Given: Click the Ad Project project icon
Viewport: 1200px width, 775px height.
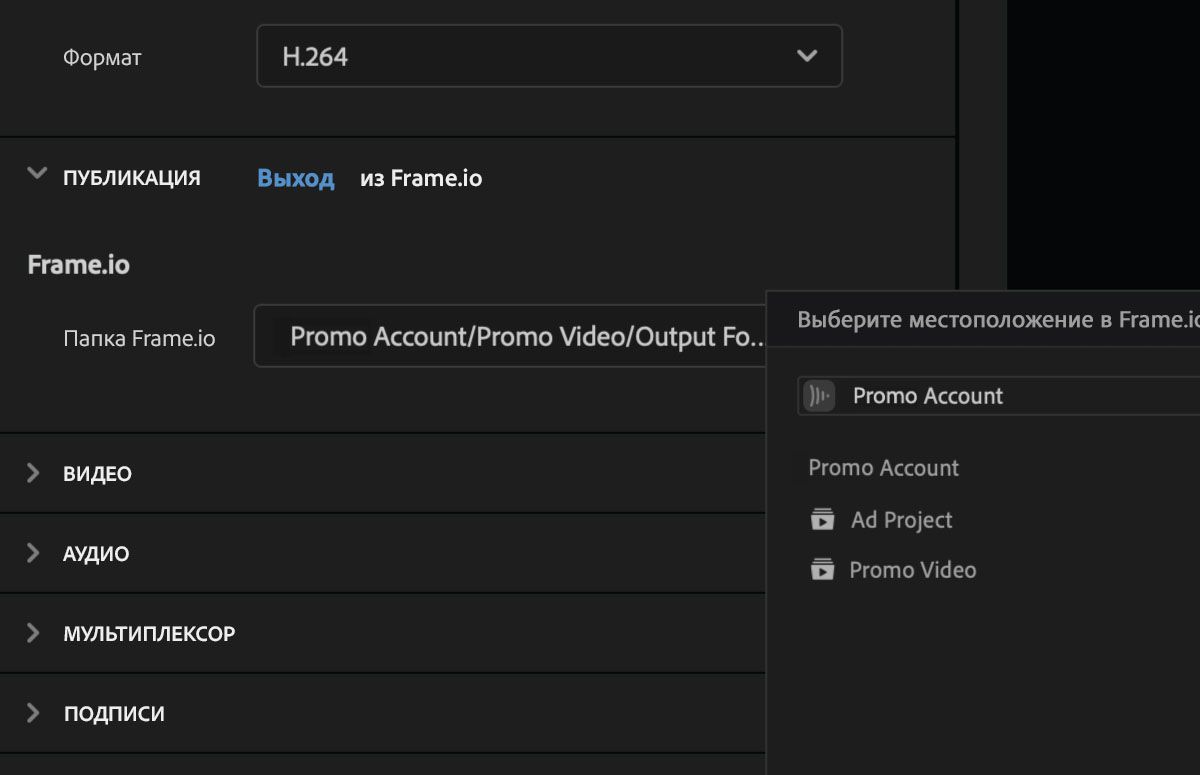Looking at the screenshot, I should tap(822, 520).
